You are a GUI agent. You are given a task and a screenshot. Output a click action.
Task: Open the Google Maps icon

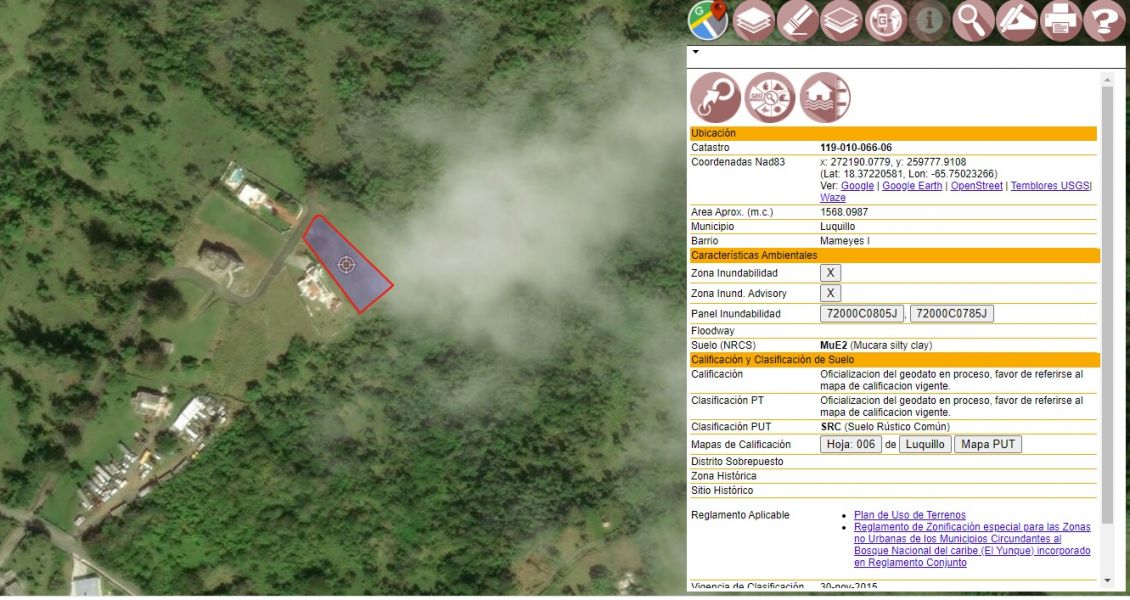click(x=708, y=21)
